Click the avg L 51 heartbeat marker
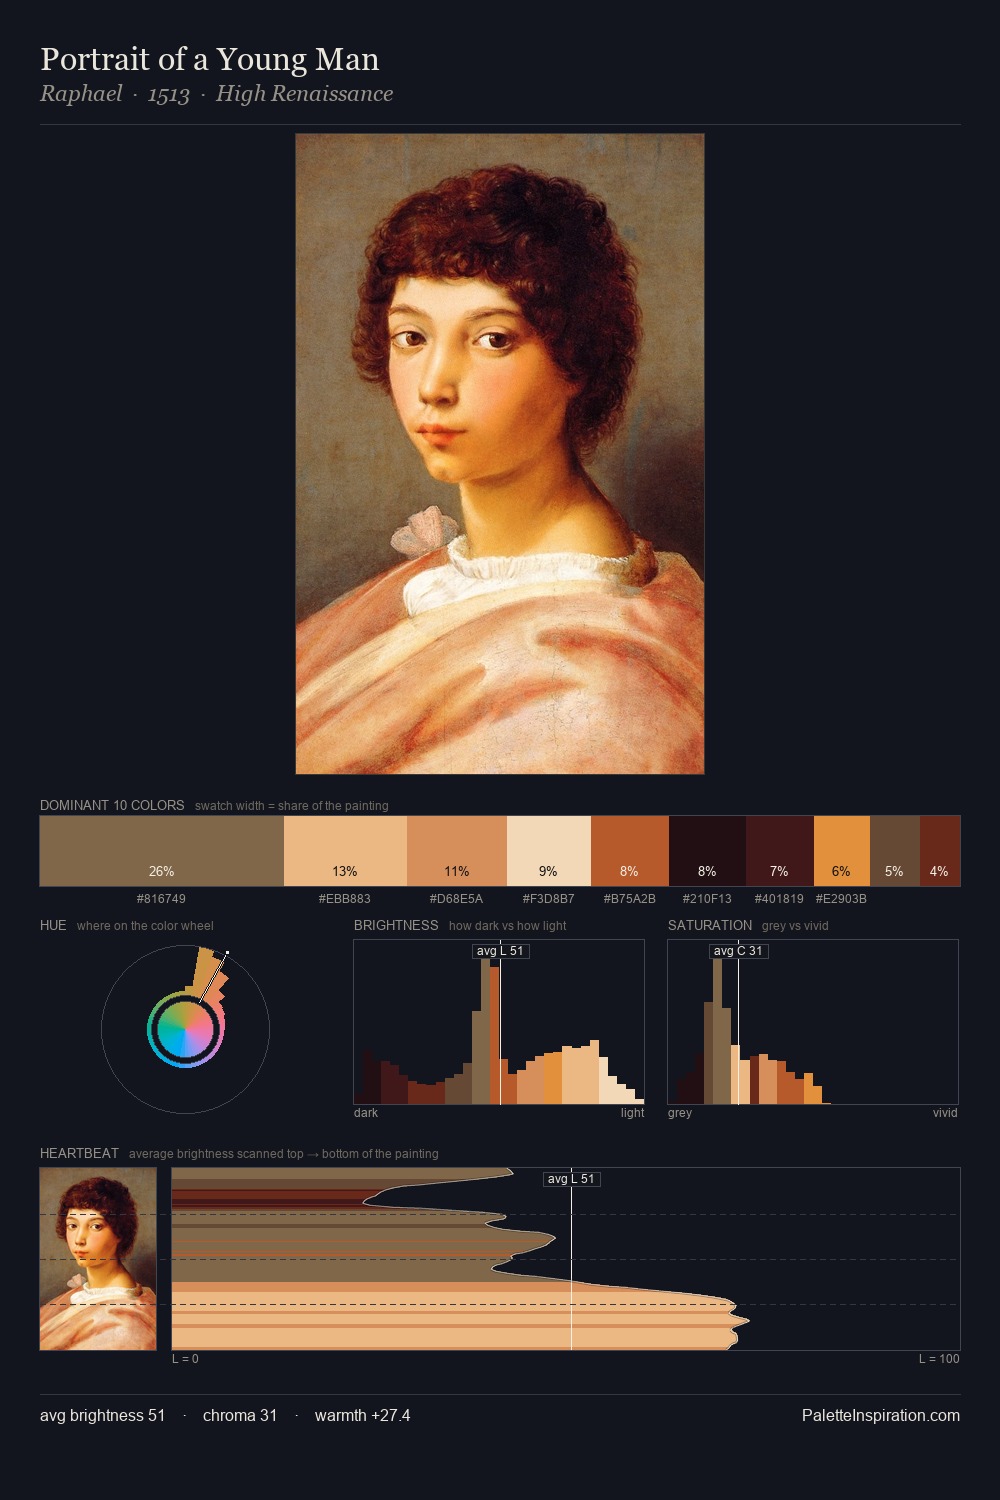 click(x=571, y=1179)
